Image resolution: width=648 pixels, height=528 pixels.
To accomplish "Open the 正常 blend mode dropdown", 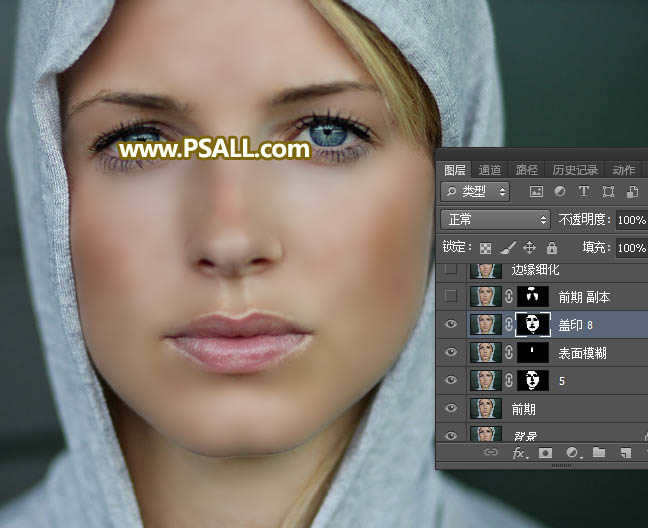I will click(x=496, y=219).
